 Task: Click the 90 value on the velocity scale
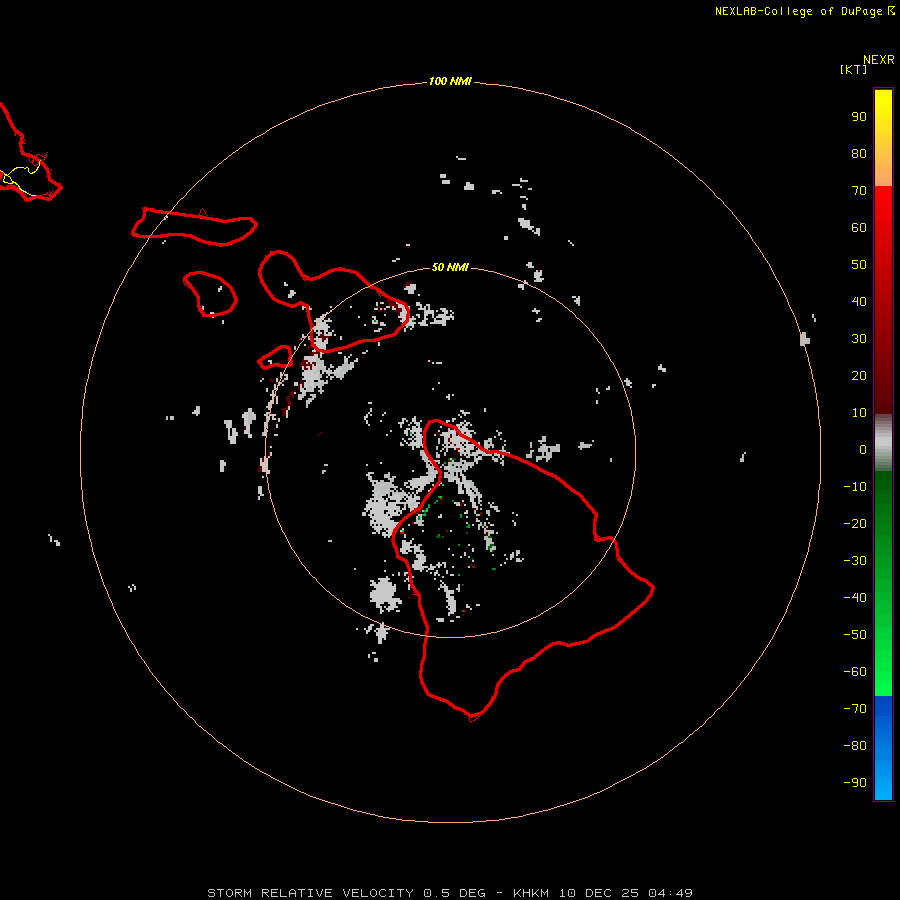pyautogui.click(x=859, y=117)
